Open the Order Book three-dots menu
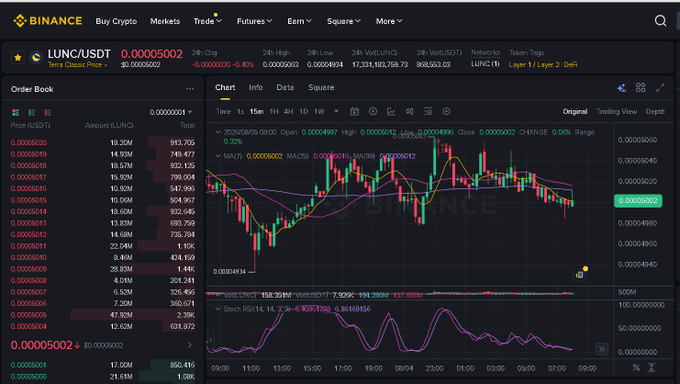The width and height of the screenshot is (680, 384). 190,89
